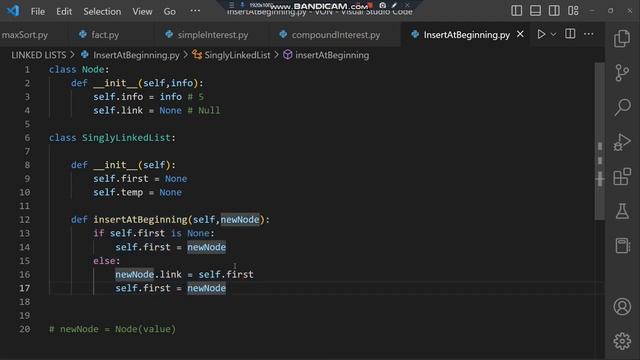The width and height of the screenshot is (640, 360).
Task: Click 'else:' on line 15
Action: [107, 261]
